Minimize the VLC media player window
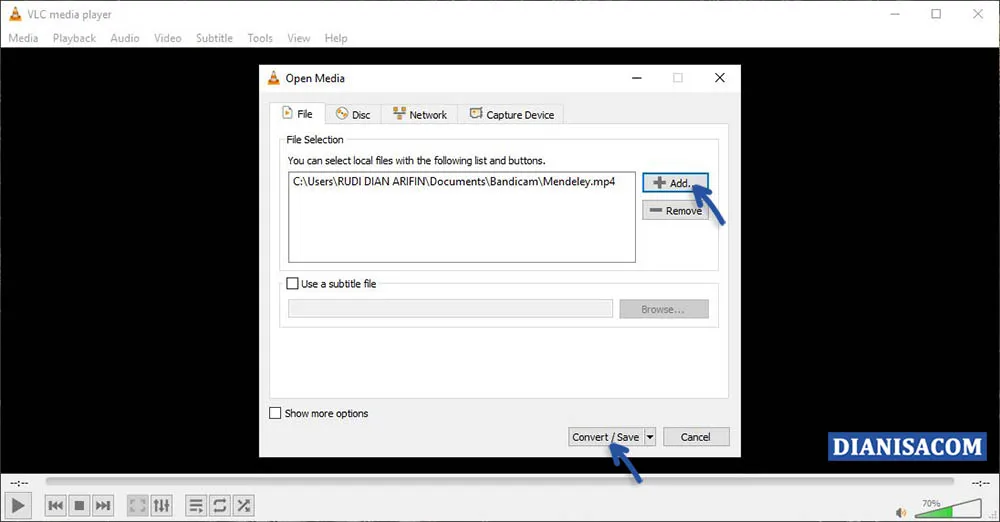Viewport: 1000px width, 522px height. point(895,13)
